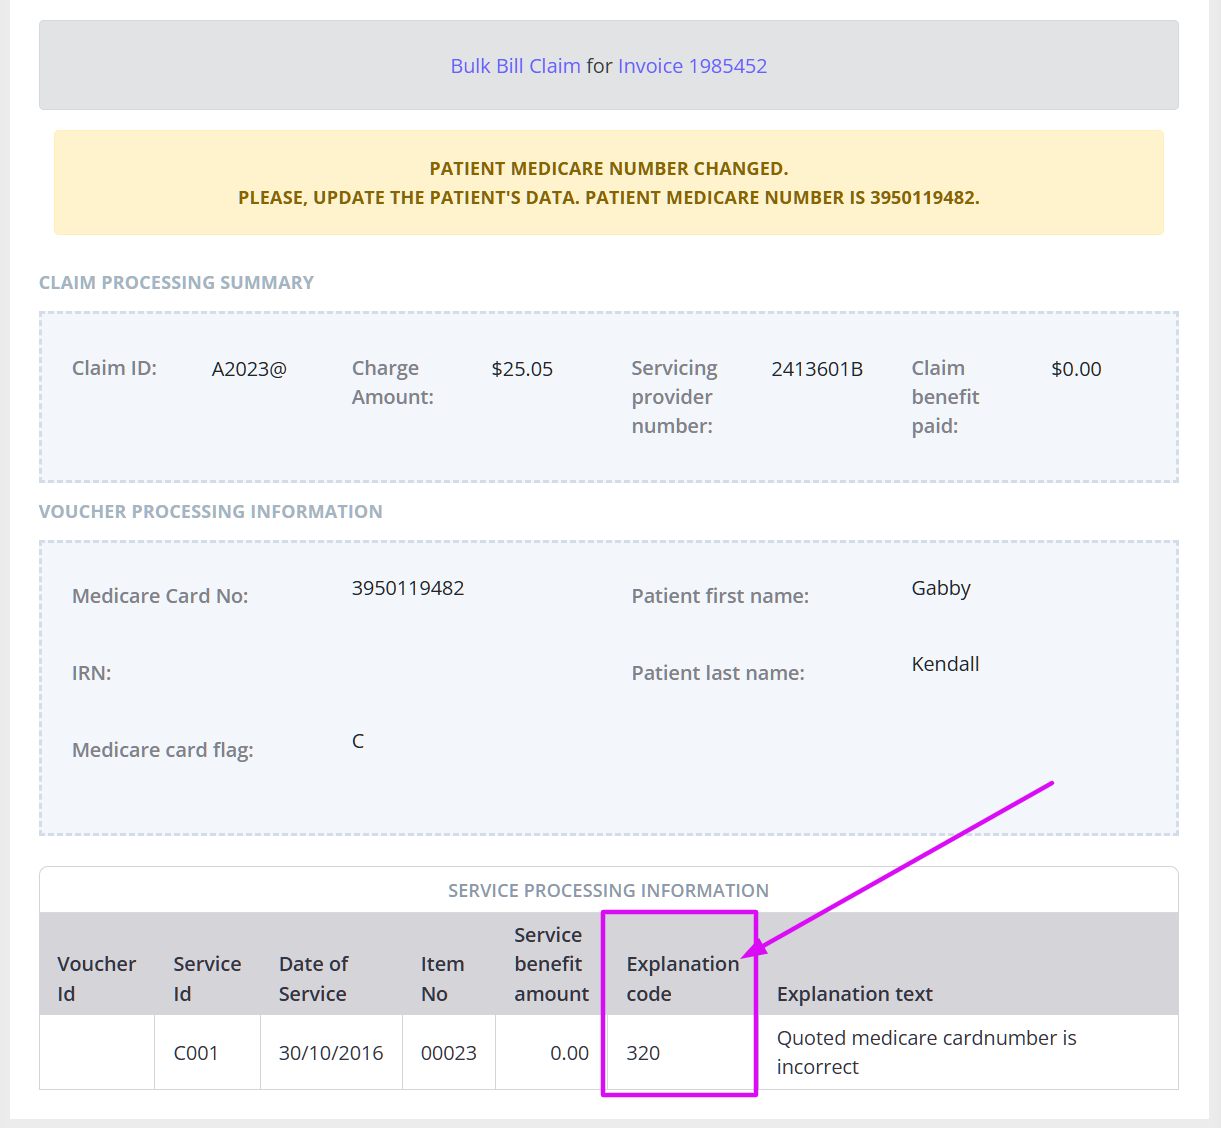The height and width of the screenshot is (1128, 1221).
Task: Select Claim ID value A2023@
Action: click(x=249, y=369)
